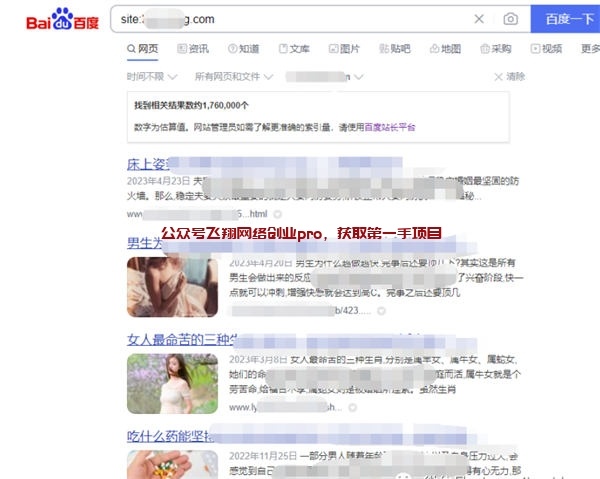
Task: Switch to 资讯 tab
Action: click(x=193, y=49)
